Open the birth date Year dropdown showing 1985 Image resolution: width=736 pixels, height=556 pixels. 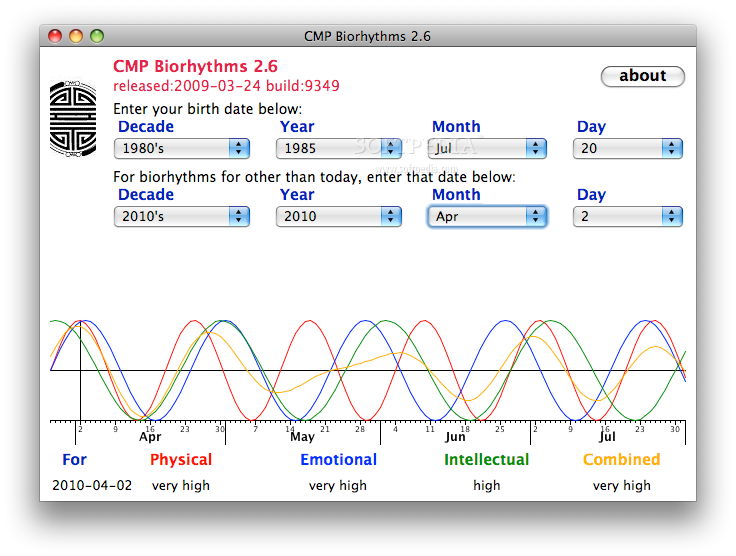click(x=338, y=148)
